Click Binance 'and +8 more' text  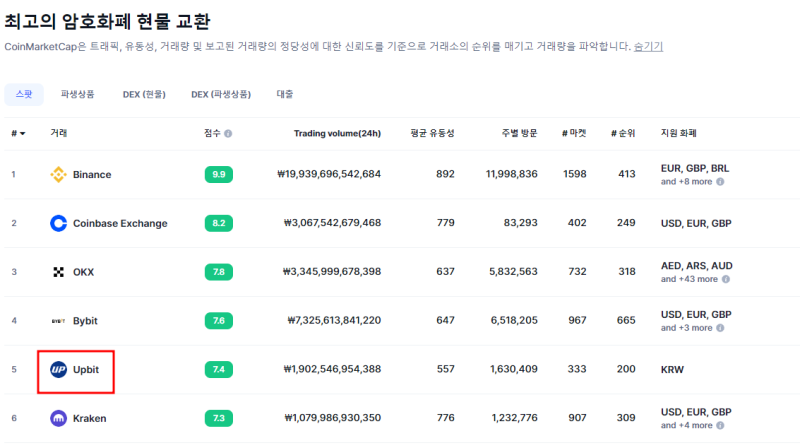(686, 182)
